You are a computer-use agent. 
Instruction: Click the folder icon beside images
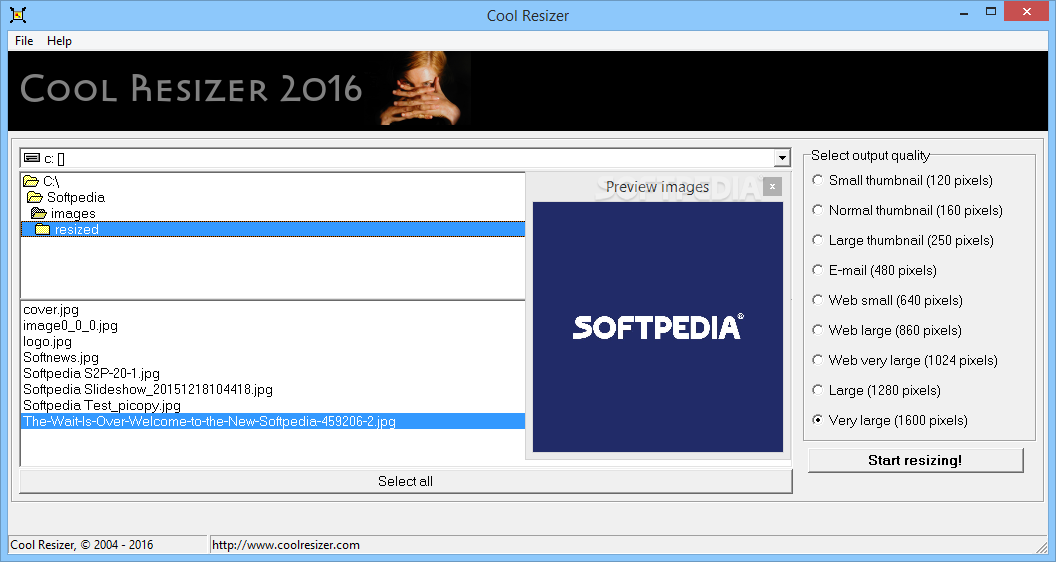pos(39,214)
